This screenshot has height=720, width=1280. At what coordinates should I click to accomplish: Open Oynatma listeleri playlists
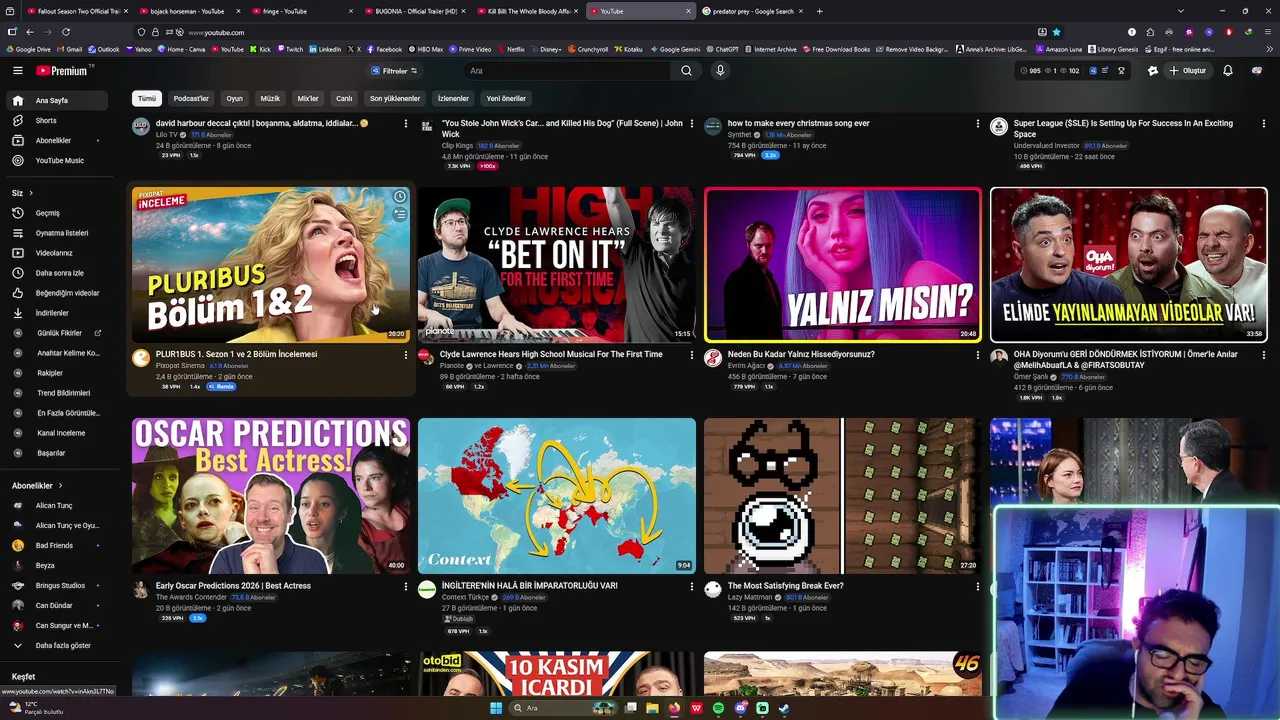(55, 233)
